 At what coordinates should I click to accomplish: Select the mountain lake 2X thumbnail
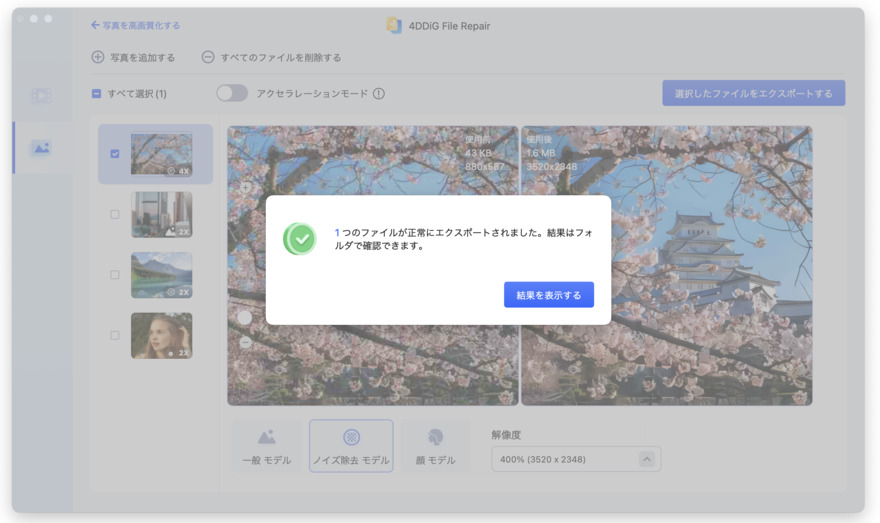[x=162, y=275]
